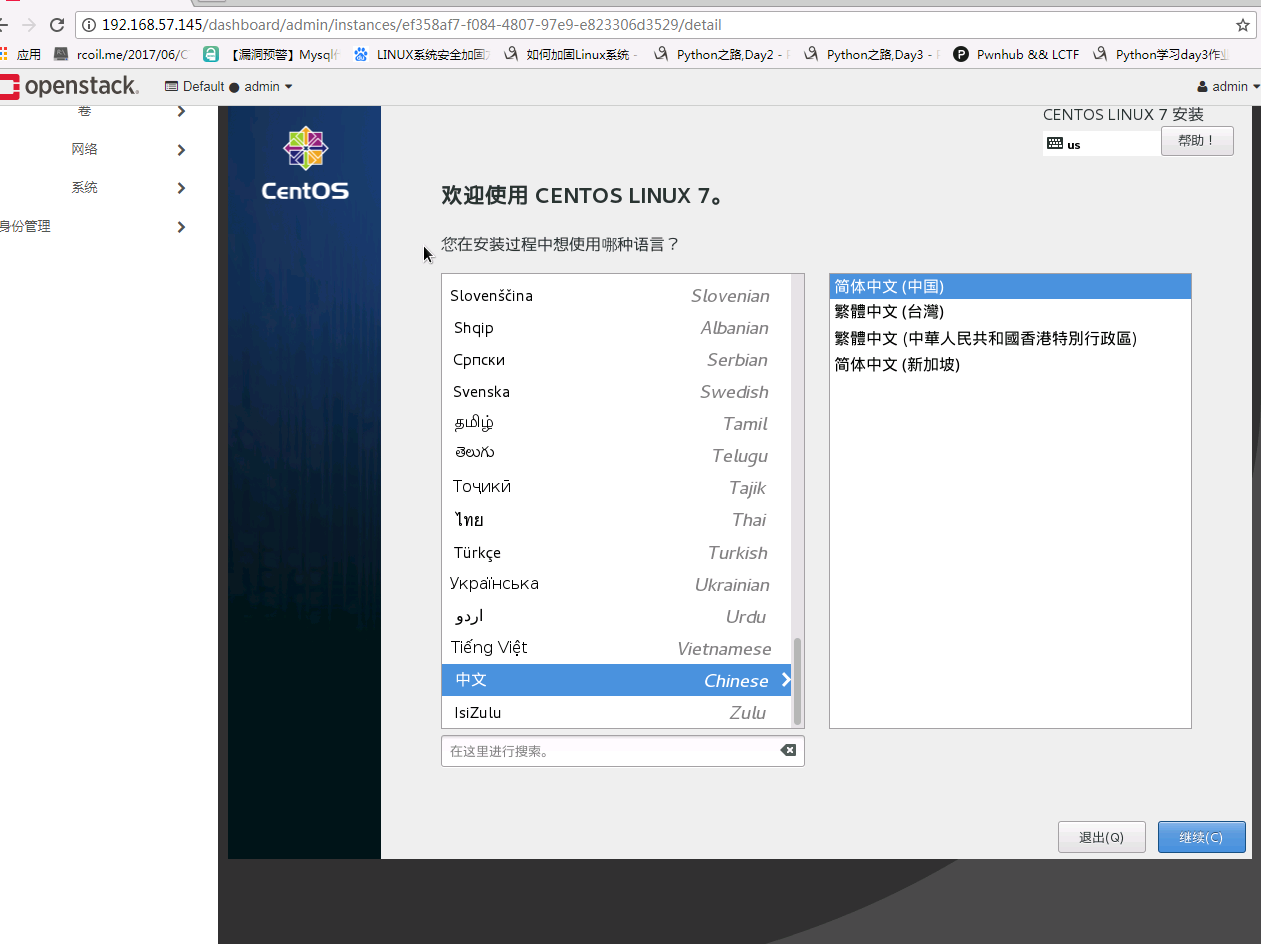Click the 退出(Q) quit button
This screenshot has height=944, width=1261.
coord(1102,837)
